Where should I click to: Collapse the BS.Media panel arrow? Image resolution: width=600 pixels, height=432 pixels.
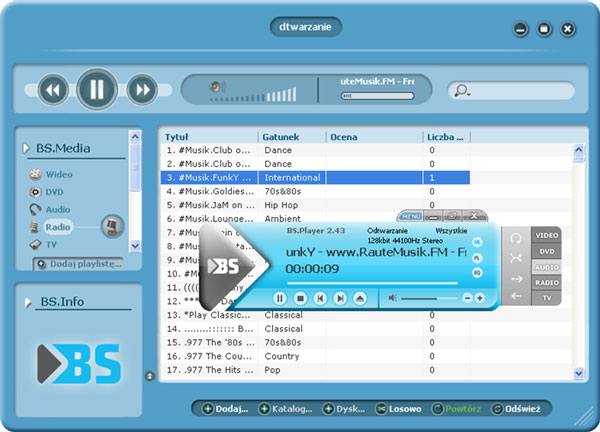(25, 149)
